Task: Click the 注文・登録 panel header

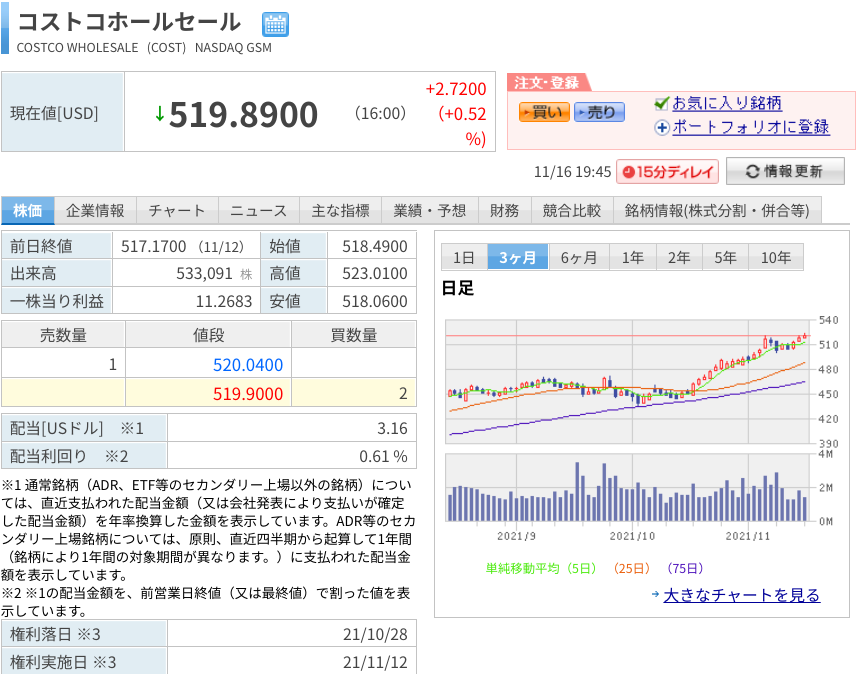Action: click(547, 83)
